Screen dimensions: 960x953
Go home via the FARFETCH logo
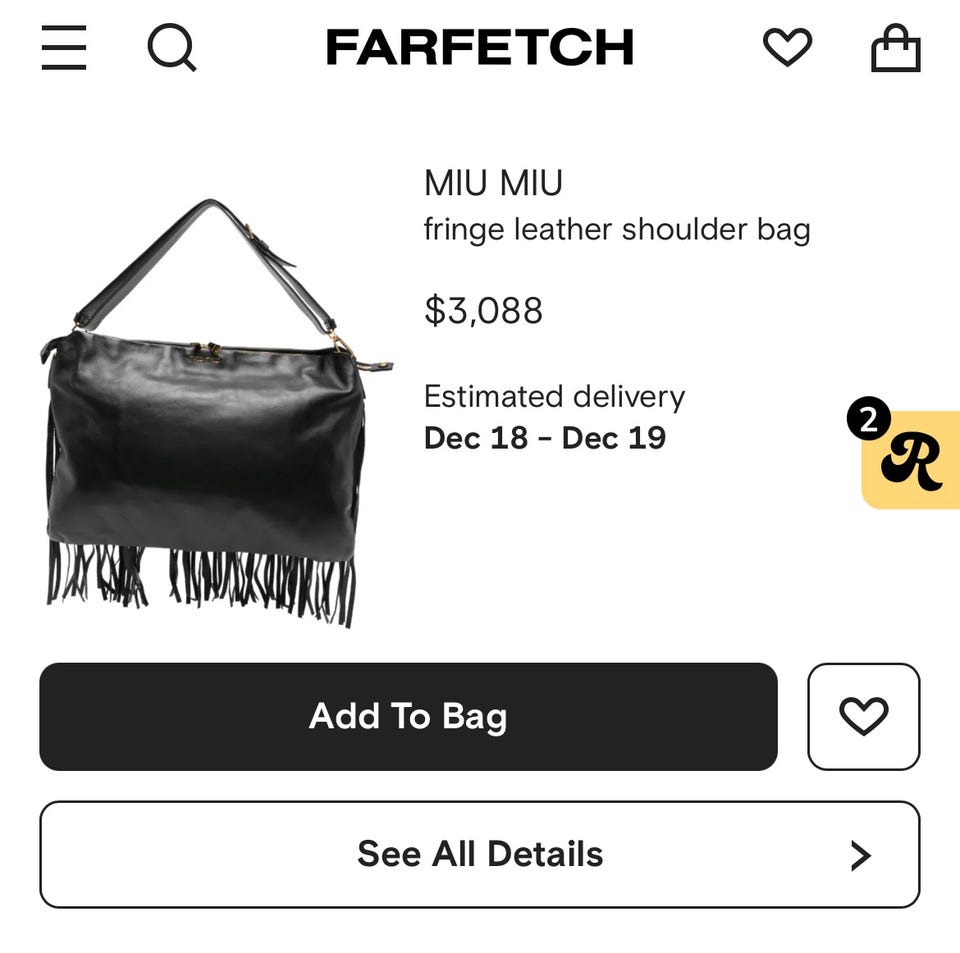pos(480,47)
